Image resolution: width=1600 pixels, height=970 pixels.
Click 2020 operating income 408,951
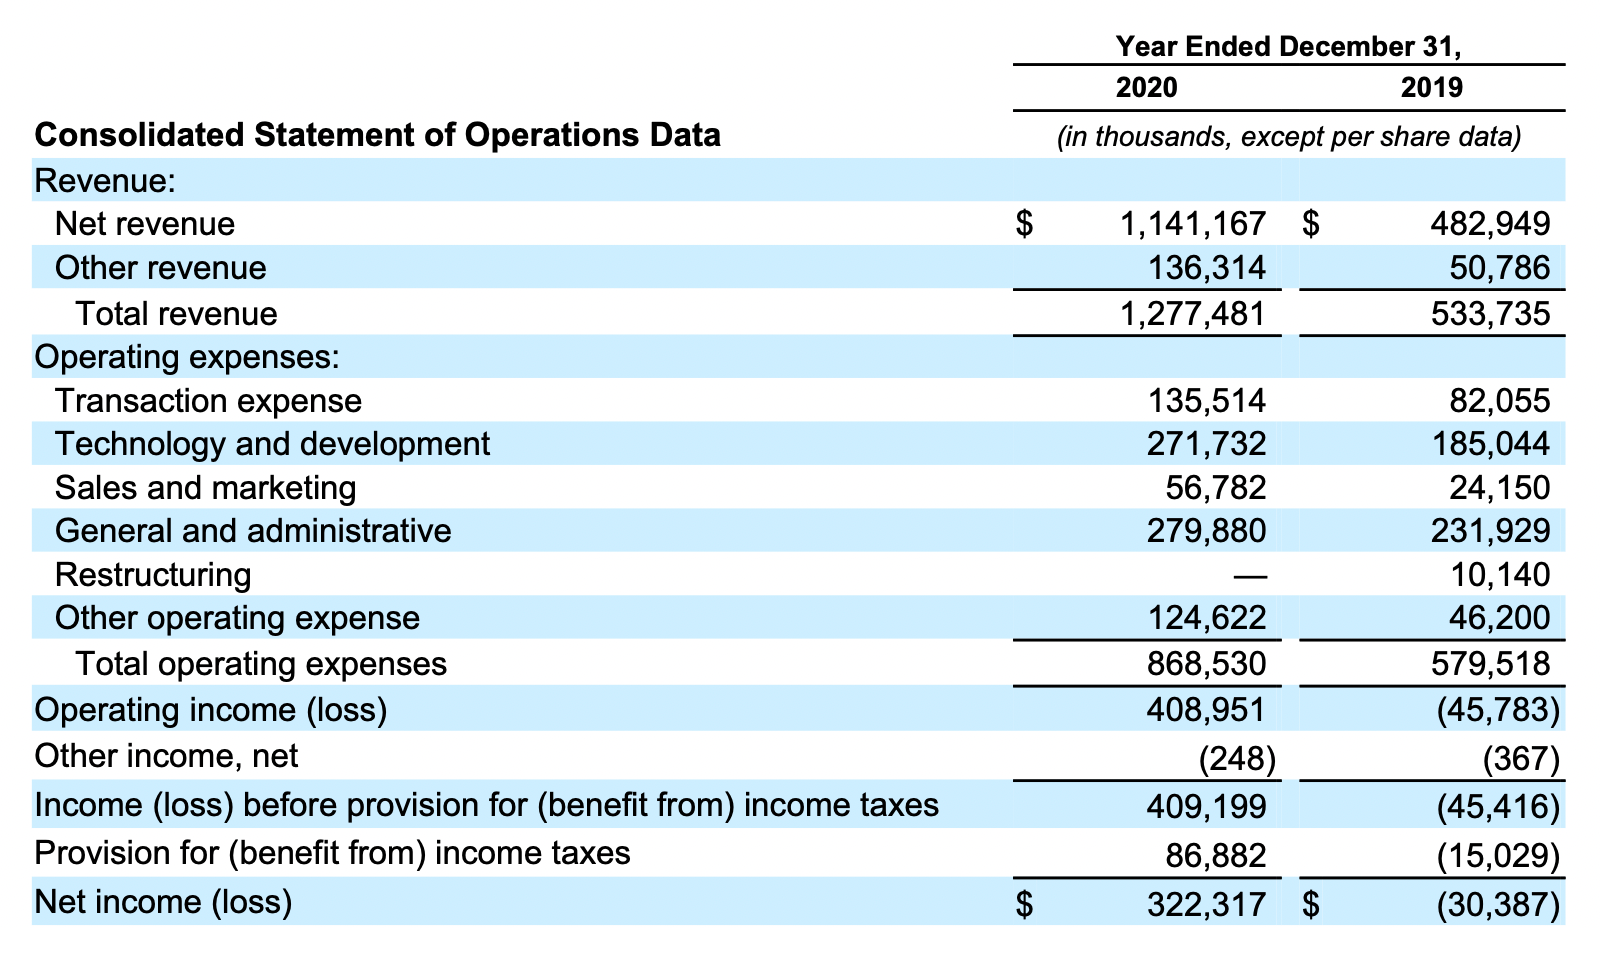click(1206, 710)
